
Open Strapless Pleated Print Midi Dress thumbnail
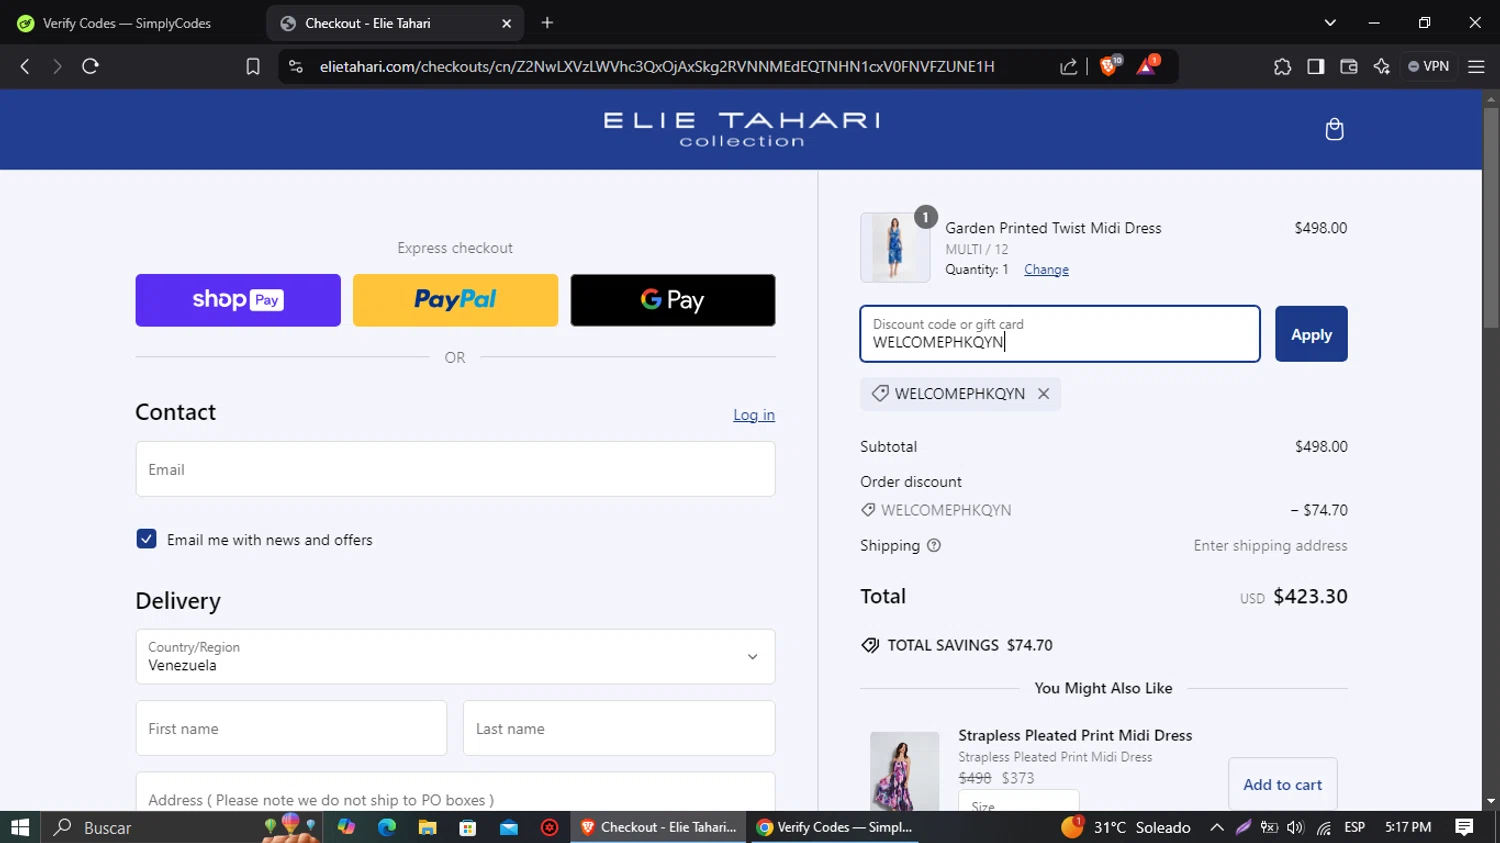click(x=904, y=771)
